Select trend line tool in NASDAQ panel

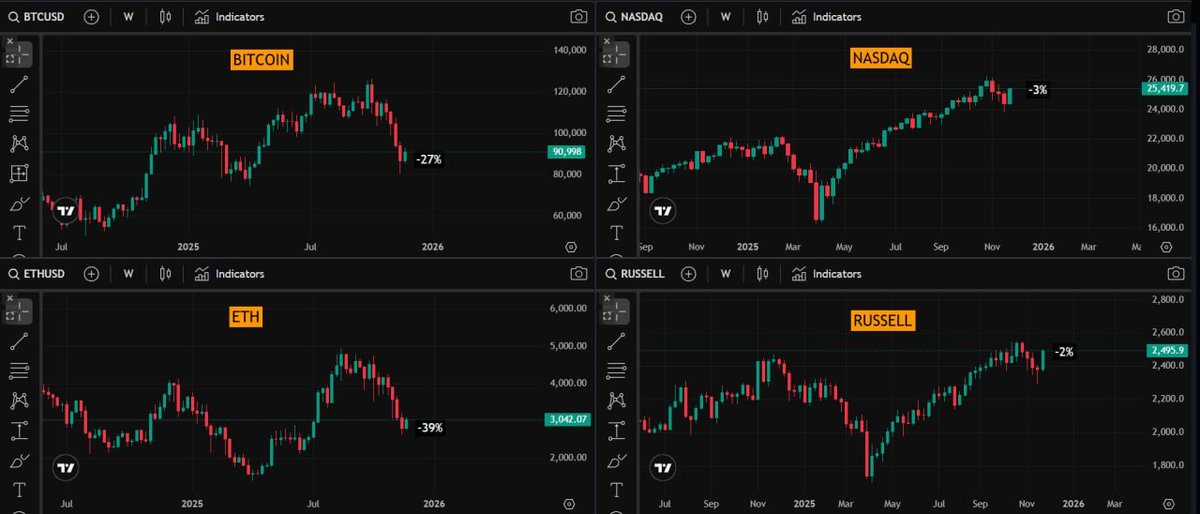[x=617, y=84]
